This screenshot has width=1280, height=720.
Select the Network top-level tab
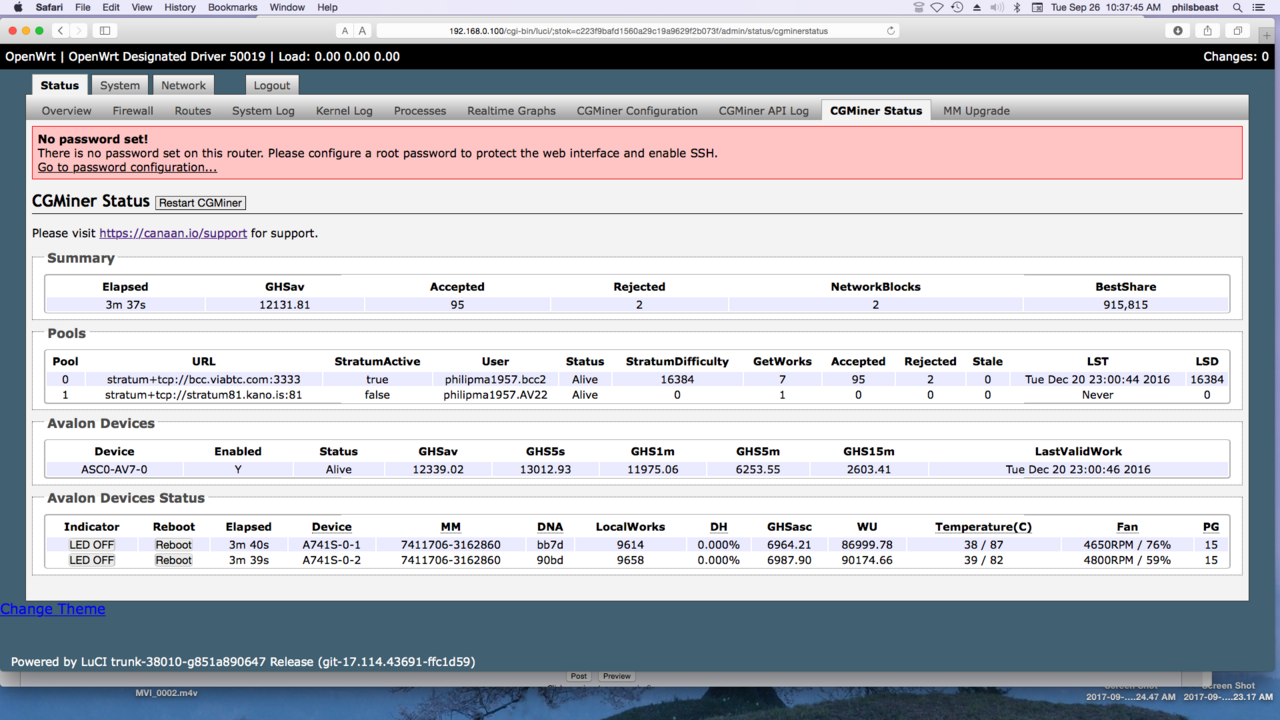pos(183,86)
